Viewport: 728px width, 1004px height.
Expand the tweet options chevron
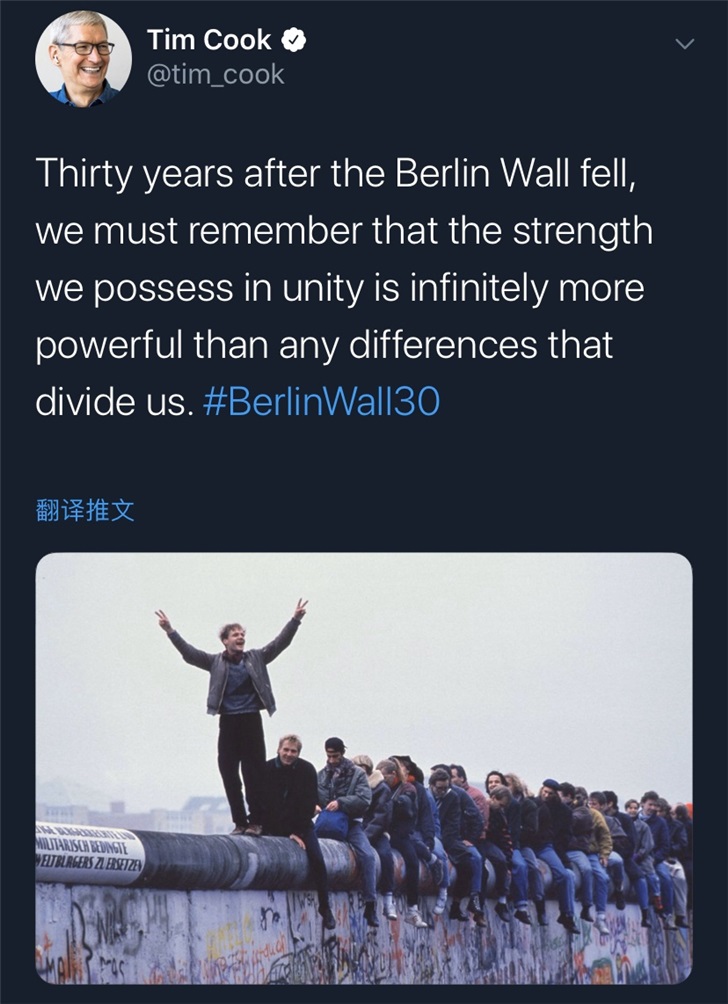coord(684,44)
